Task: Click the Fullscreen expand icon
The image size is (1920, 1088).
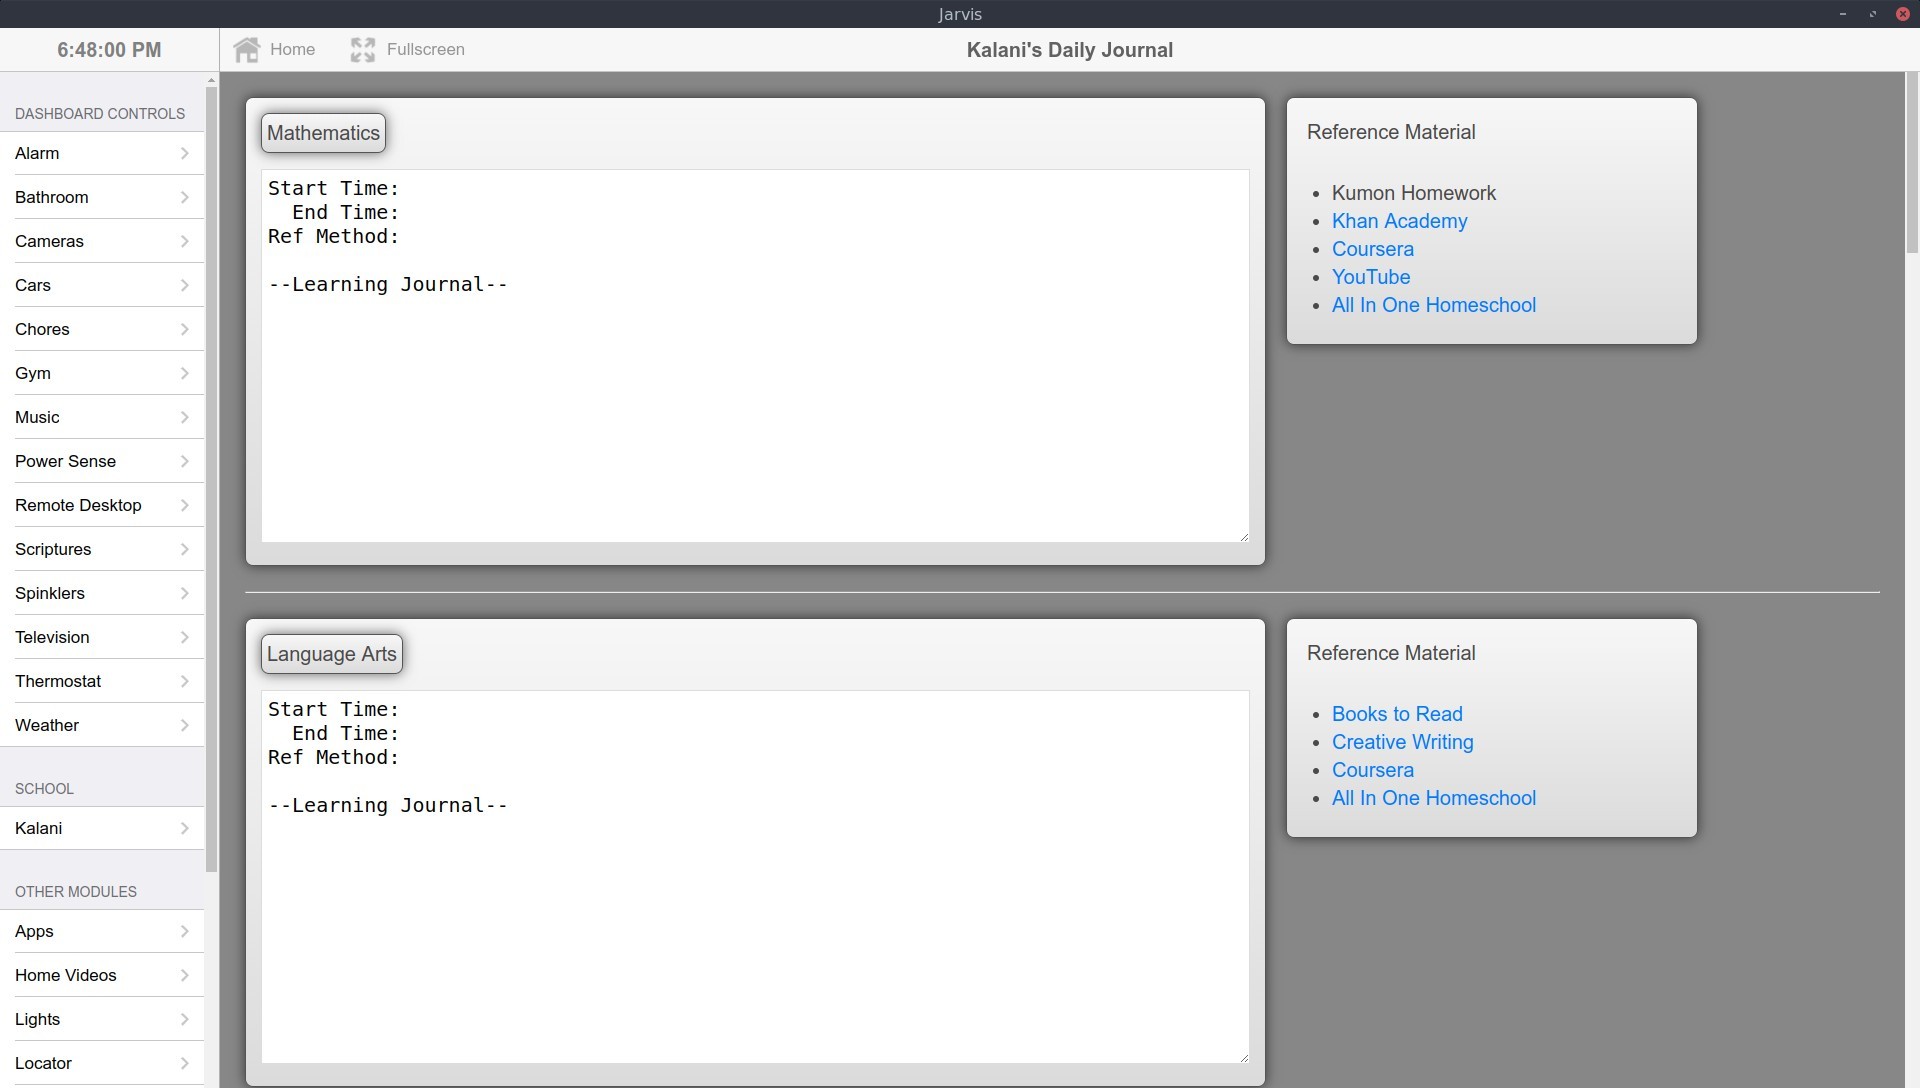Action: coord(363,50)
